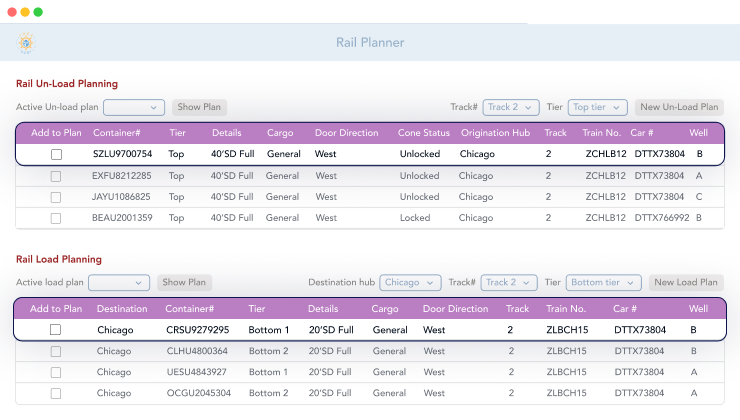Click the Origination Hub column header
This screenshot has height=420, width=740.
(x=494, y=133)
